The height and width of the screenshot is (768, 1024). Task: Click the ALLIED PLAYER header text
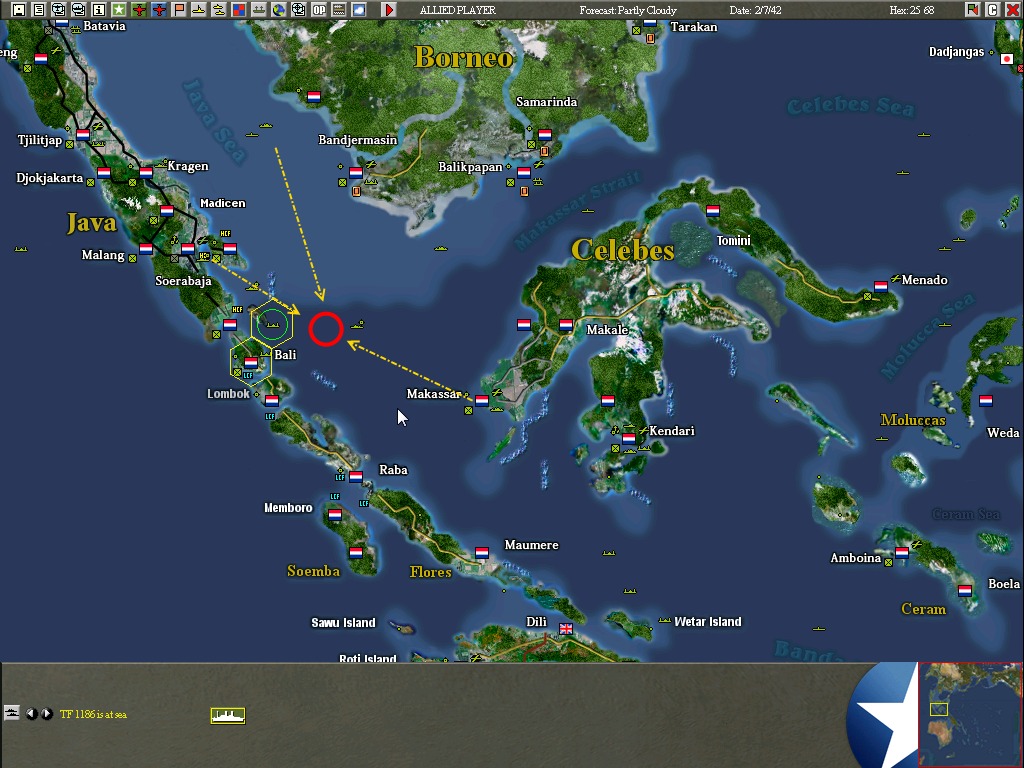458,10
